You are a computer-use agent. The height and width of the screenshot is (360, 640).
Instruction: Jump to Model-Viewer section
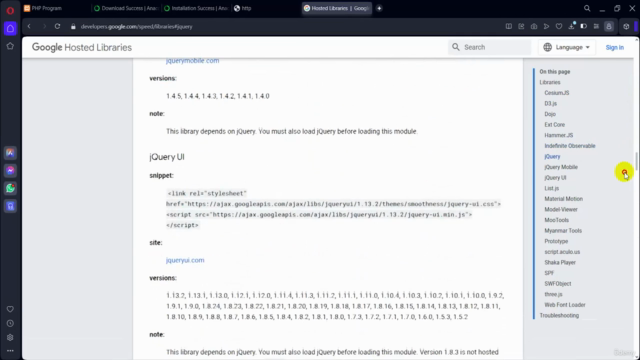561,209
